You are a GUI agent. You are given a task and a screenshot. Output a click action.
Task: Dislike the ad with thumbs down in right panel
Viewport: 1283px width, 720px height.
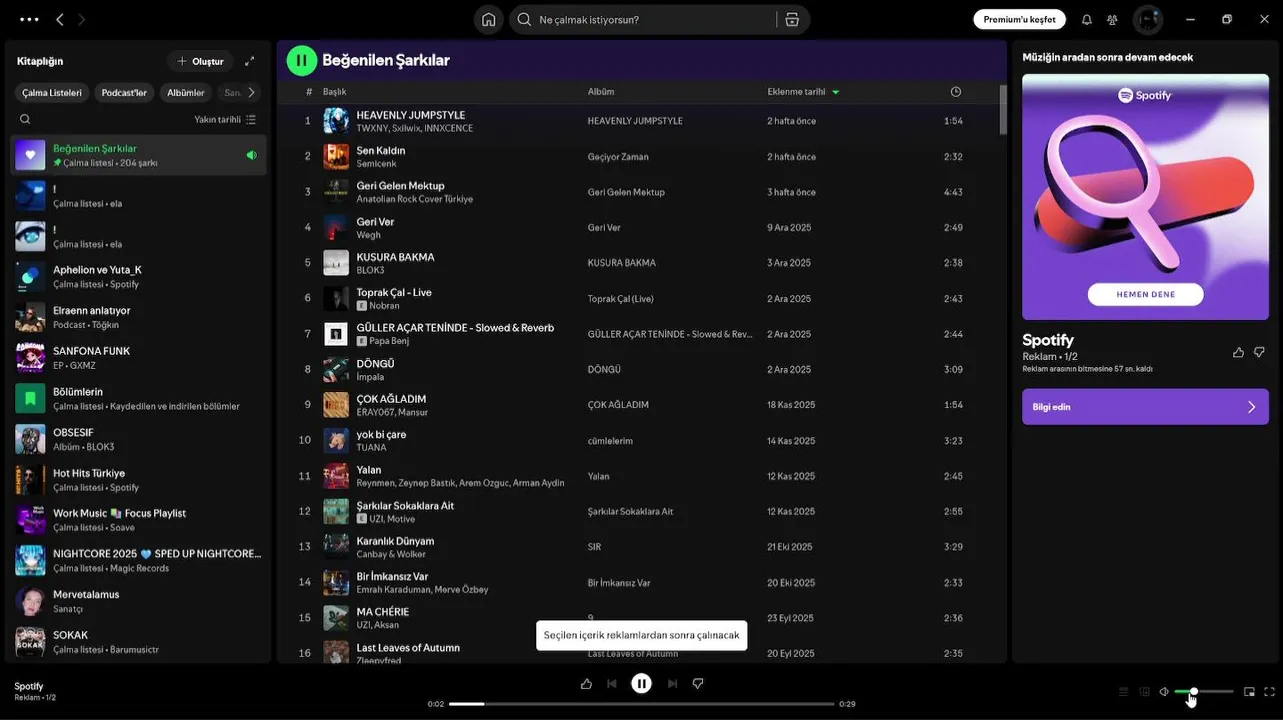[x=1259, y=352]
